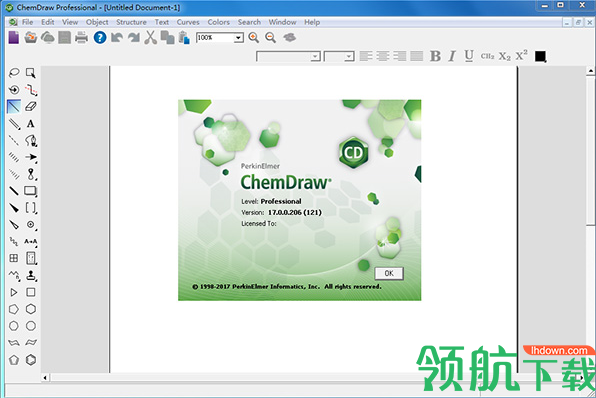The image size is (596, 398).
Task: Open the zoom percentage dropdown
Action: 238,38
